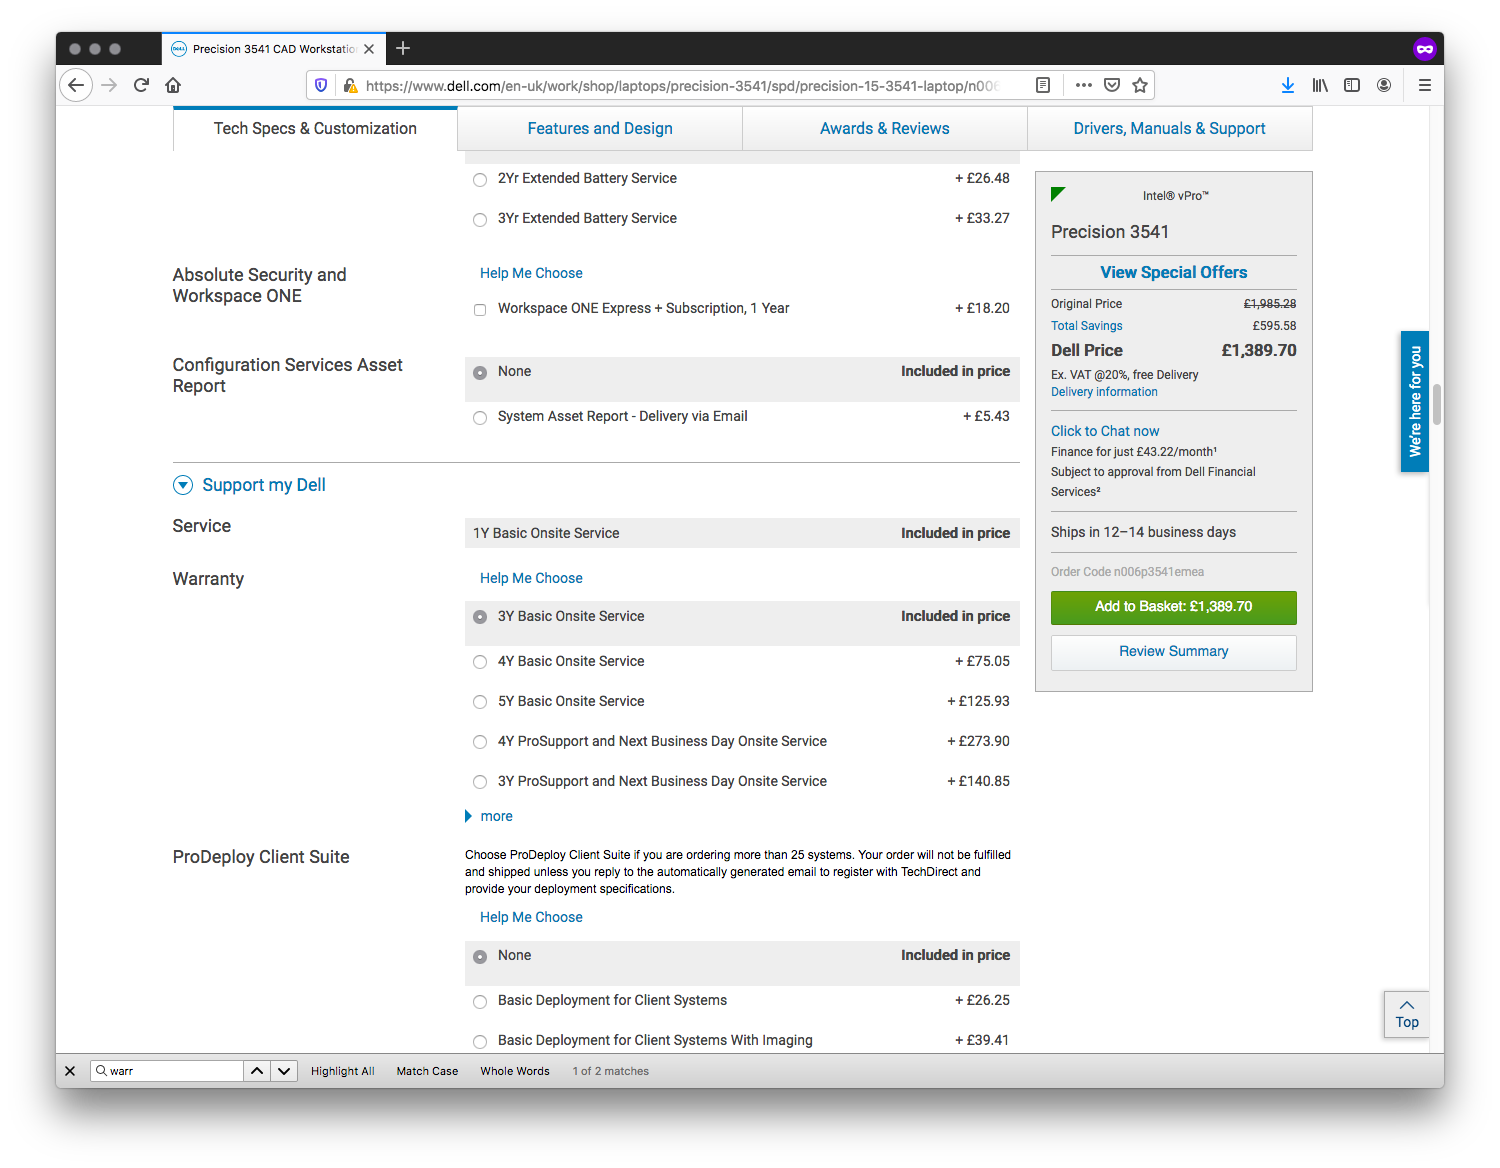Select 3Y ProSupport Next Business Day
This screenshot has width=1500, height=1168.
tap(480, 782)
